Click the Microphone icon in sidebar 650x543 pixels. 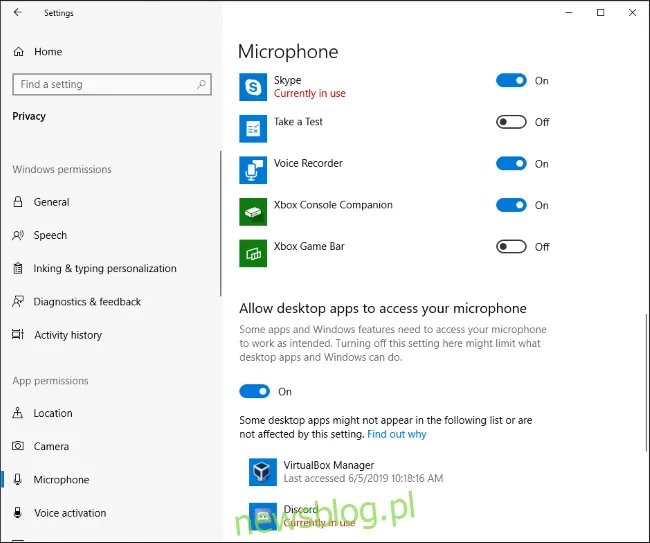point(18,480)
